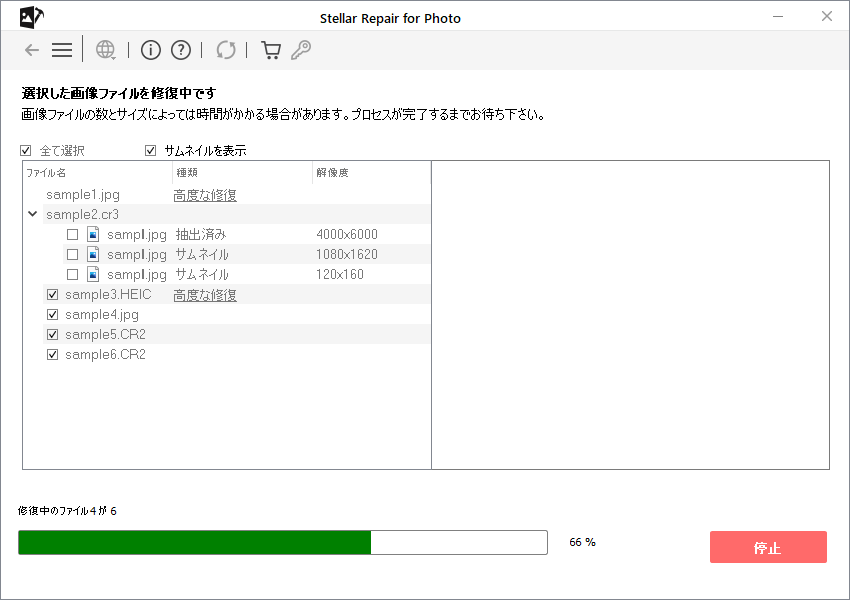Collapse the sample2.cr3 tree node
The width and height of the screenshot is (850, 600).
(33, 214)
